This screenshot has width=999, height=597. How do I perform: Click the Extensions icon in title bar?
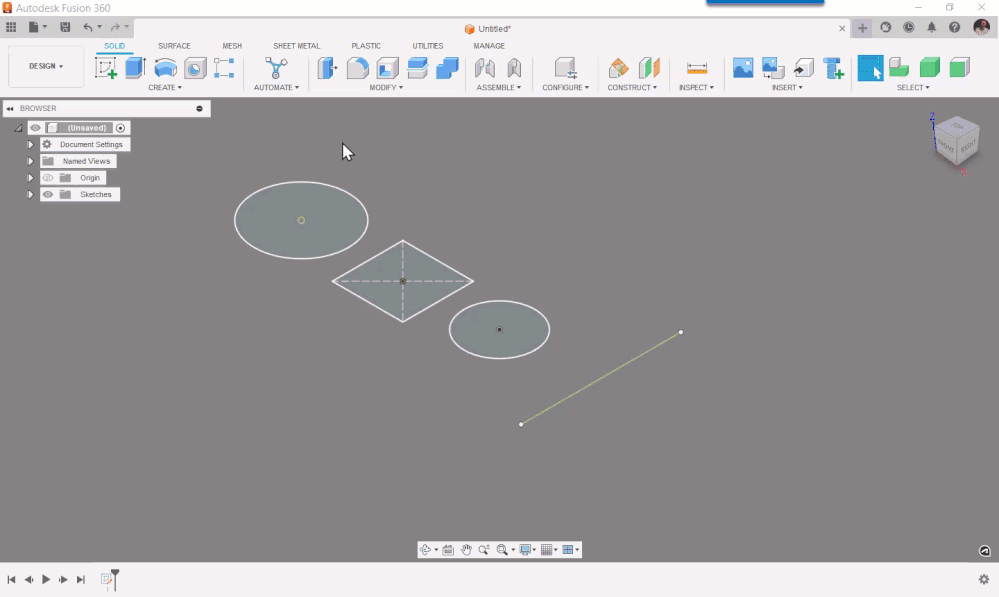click(886, 27)
